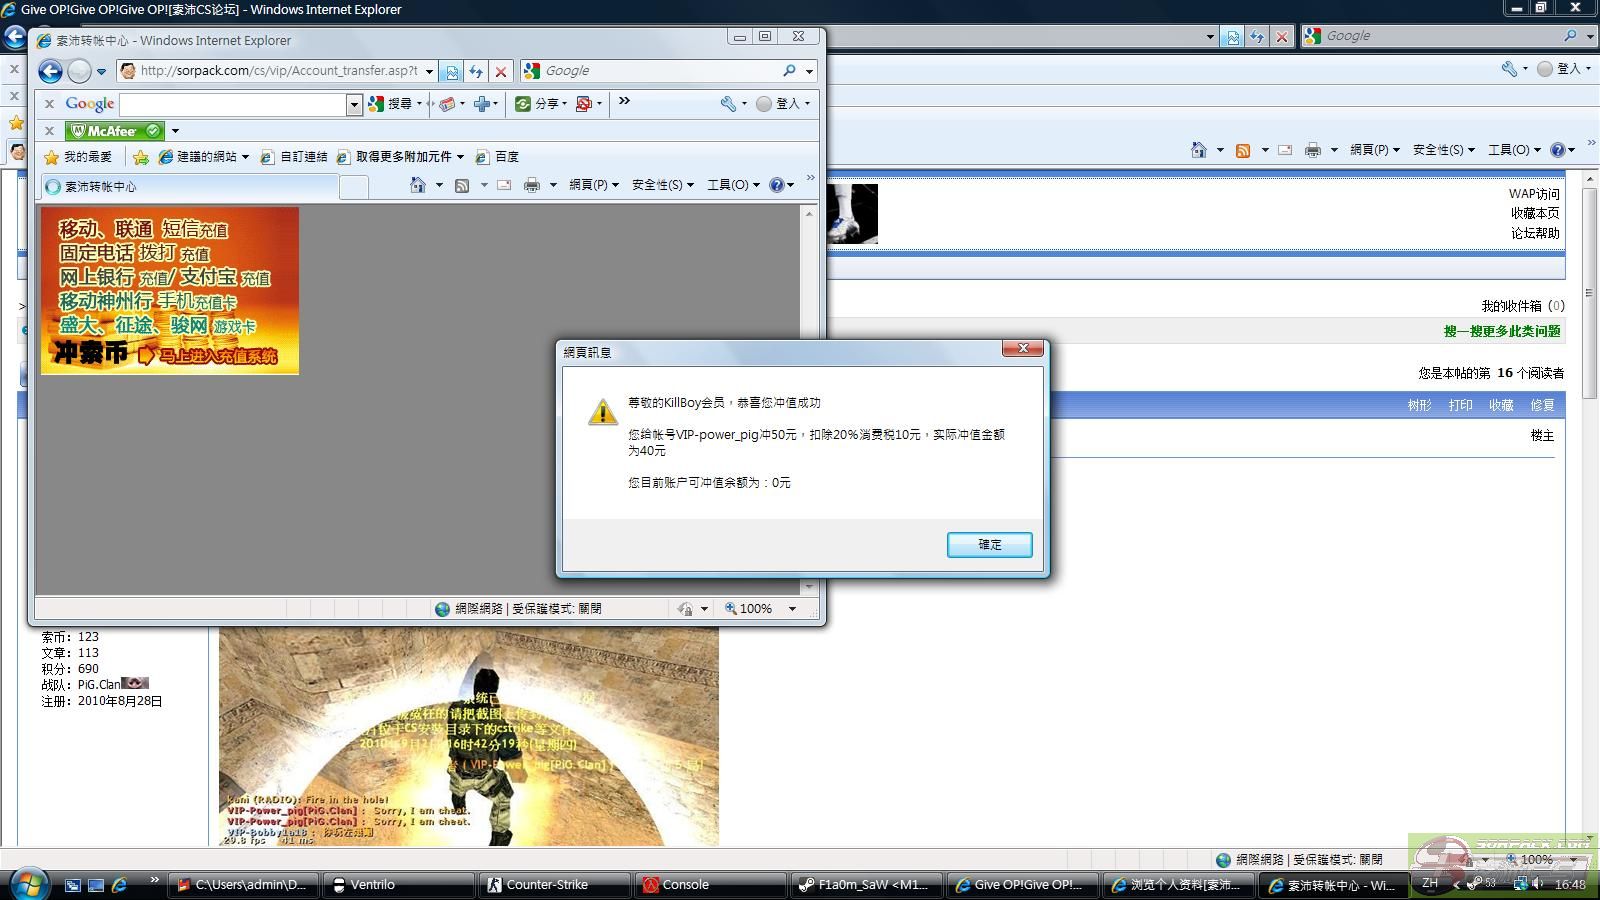The height and width of the screenshot is (900, 1600).
Task: Click the red stop-loading X beside the popup address bar
Action: (x=501, y=71)
